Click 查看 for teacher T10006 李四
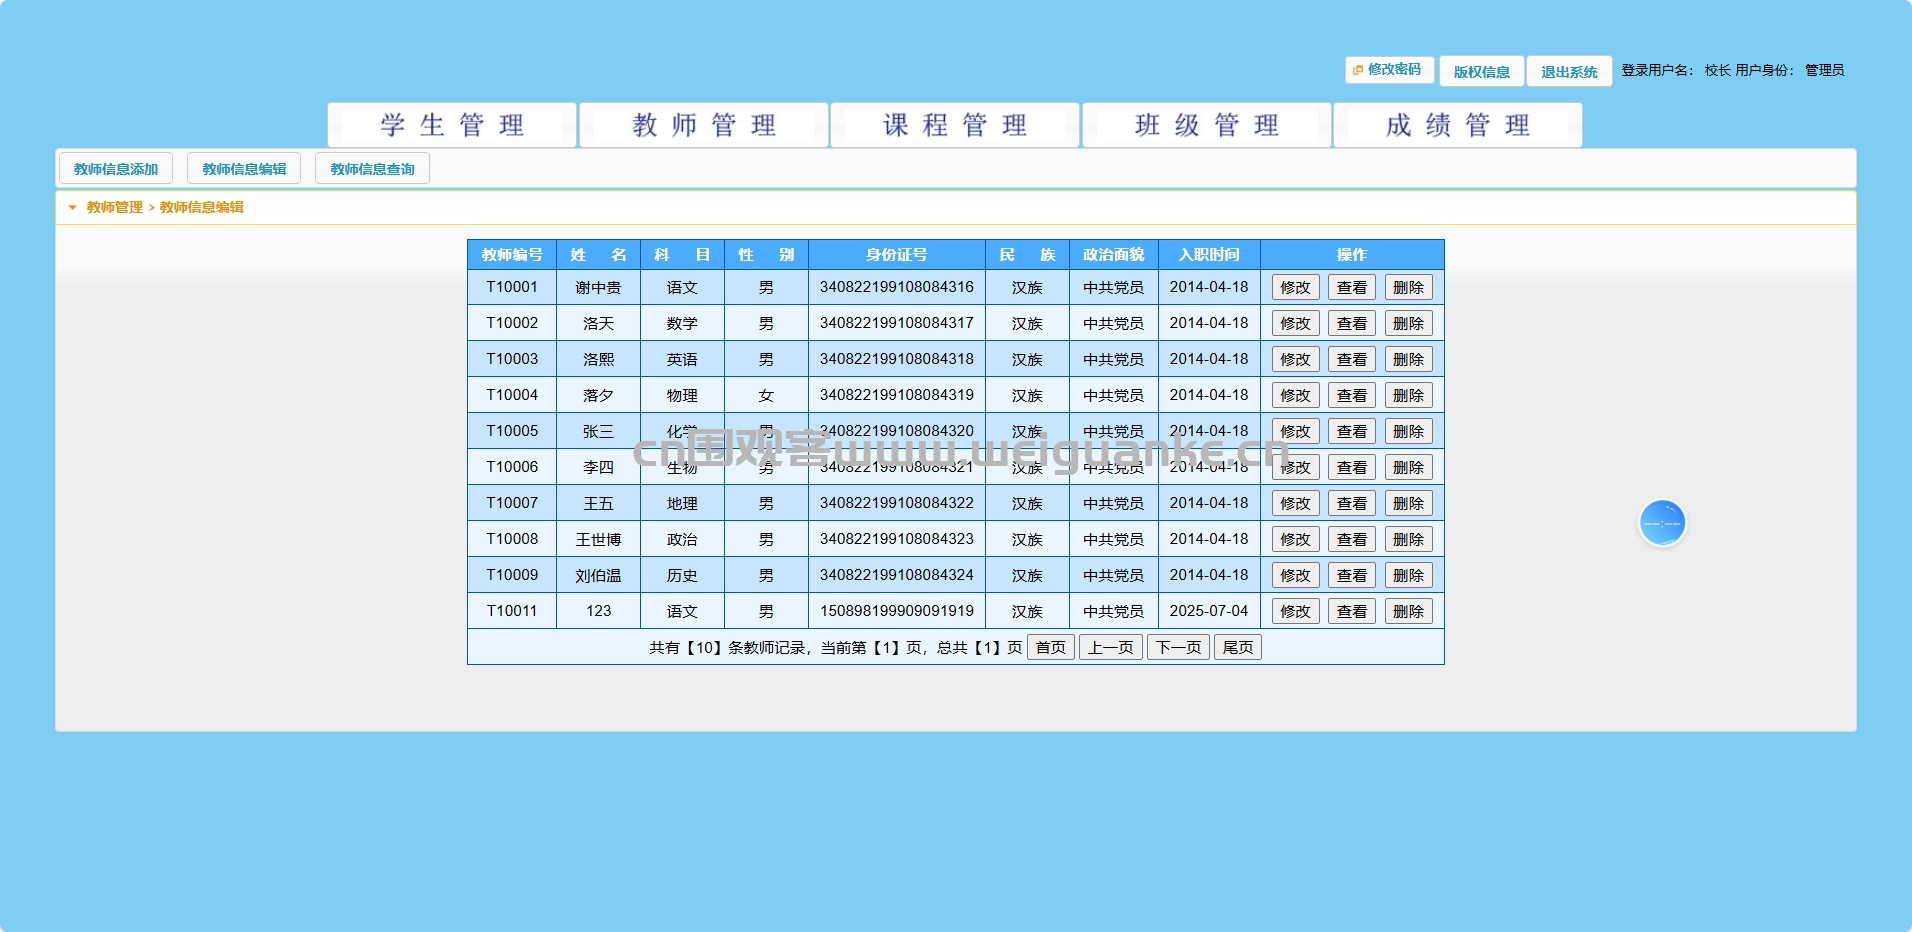 pyautogui.click(x=1352, y=467)
